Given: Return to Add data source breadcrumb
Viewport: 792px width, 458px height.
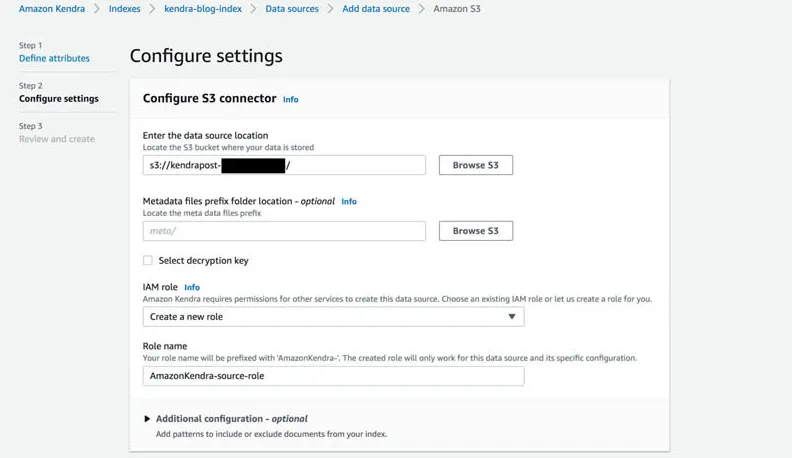Looking at the screenshot, I should [376, 9].
